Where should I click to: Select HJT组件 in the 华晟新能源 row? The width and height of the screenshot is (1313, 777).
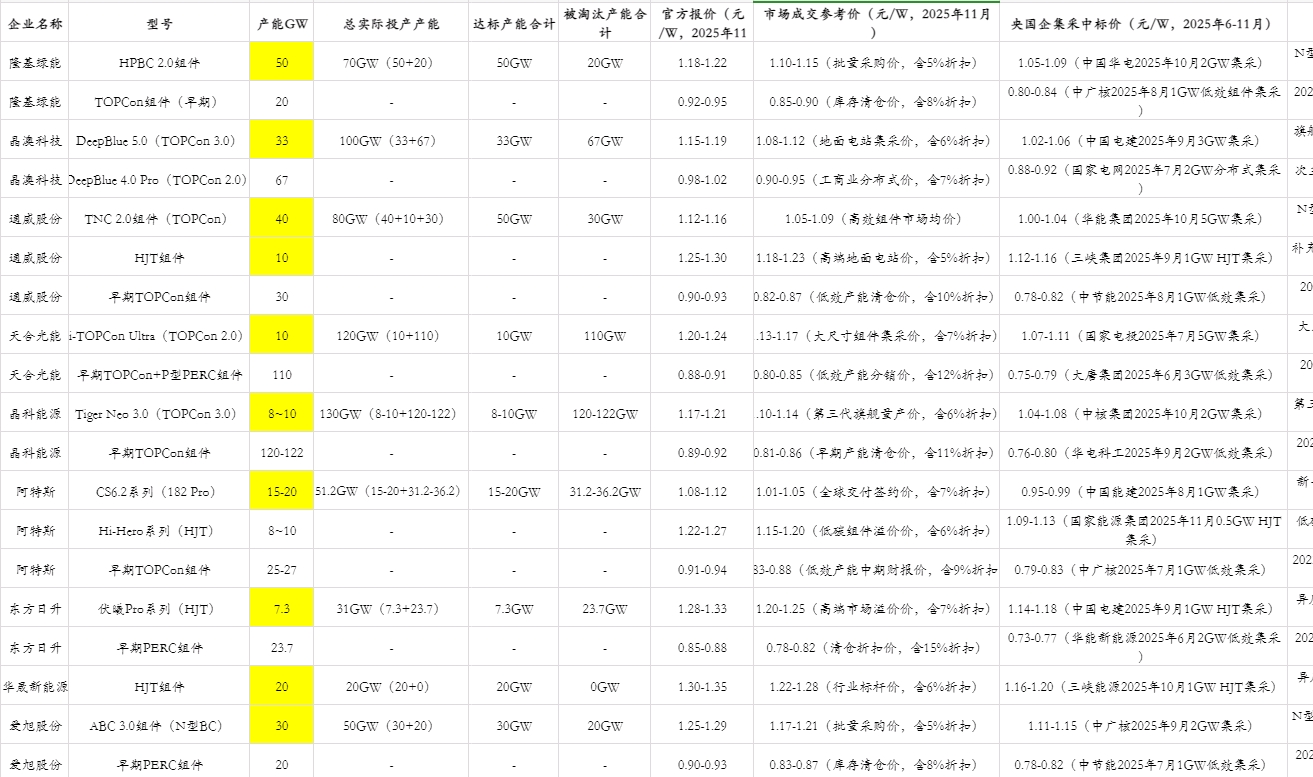tap(159, 686)
